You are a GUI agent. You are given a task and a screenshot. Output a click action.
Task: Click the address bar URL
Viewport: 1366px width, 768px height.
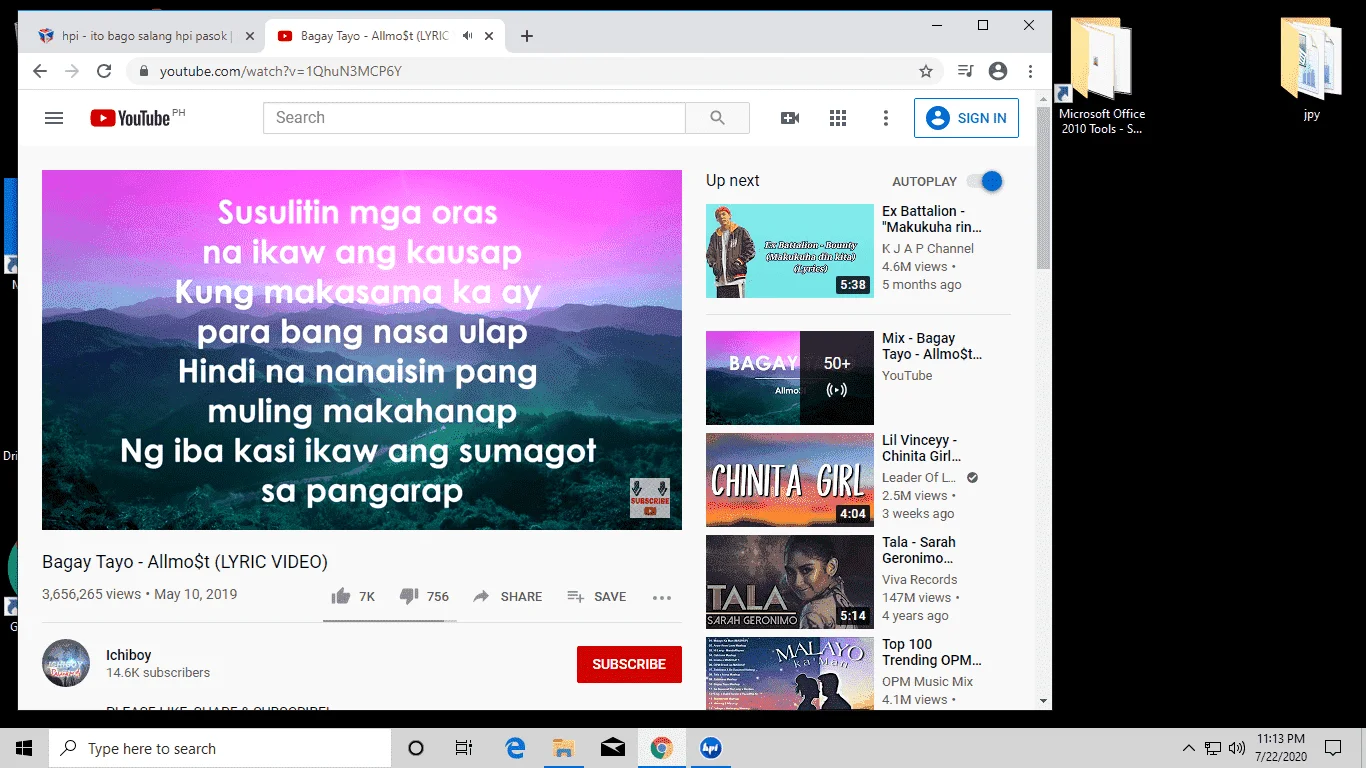coord(281,71)
